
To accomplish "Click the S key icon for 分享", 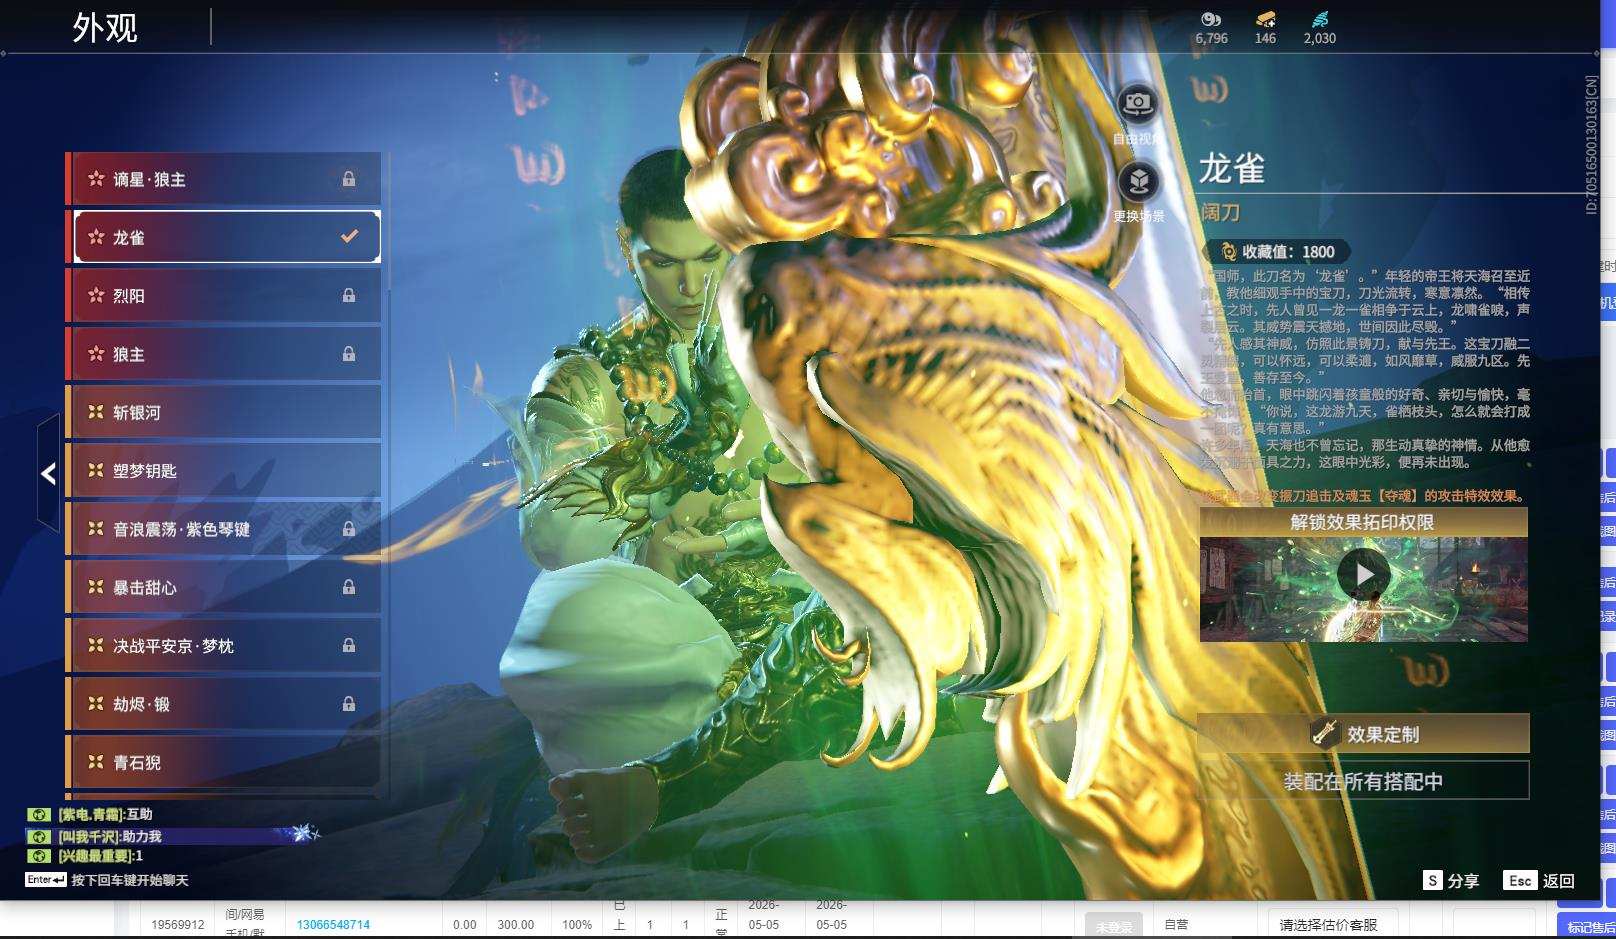I will pyautogui.click(x=1433, y=881).
